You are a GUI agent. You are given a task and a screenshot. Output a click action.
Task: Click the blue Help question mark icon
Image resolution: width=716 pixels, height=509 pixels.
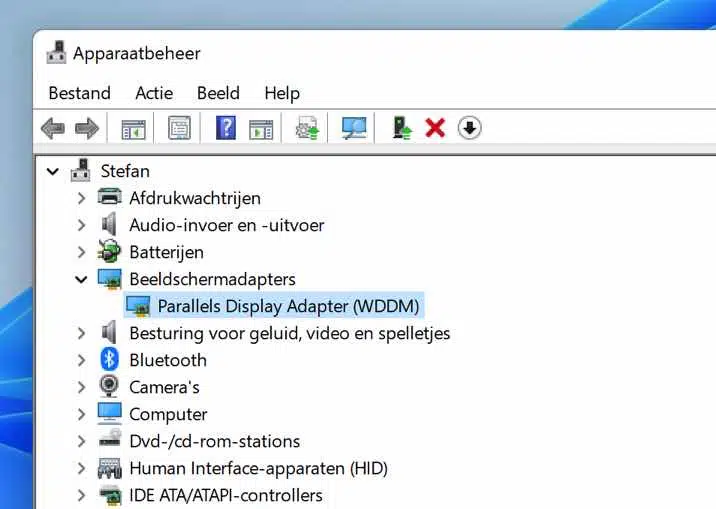point(226,128)
